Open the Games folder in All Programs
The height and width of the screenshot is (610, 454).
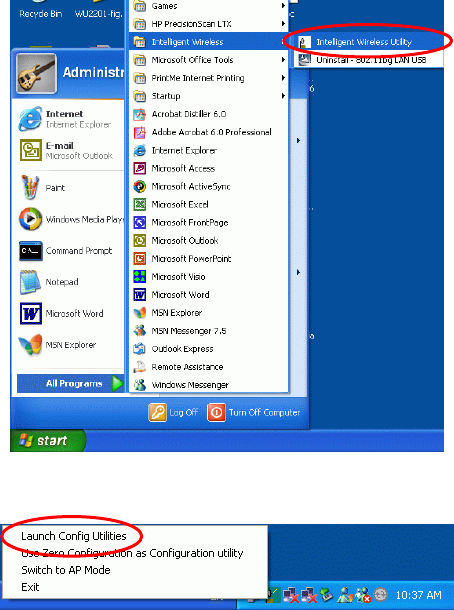[209, 6]
